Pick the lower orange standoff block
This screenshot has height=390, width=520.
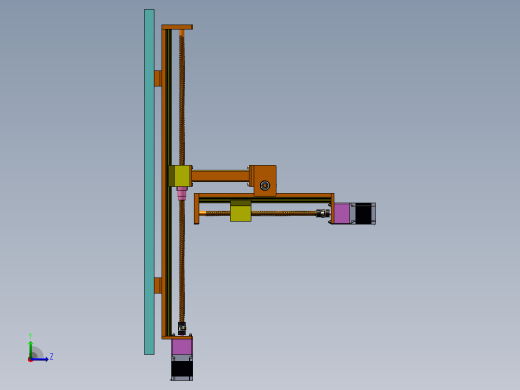pyautogui.click(x=158, y=285)
